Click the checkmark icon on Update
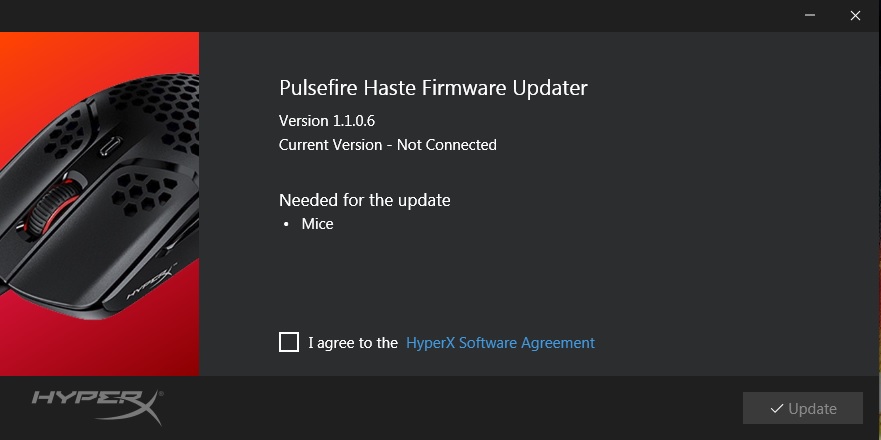 click(776, 408)
